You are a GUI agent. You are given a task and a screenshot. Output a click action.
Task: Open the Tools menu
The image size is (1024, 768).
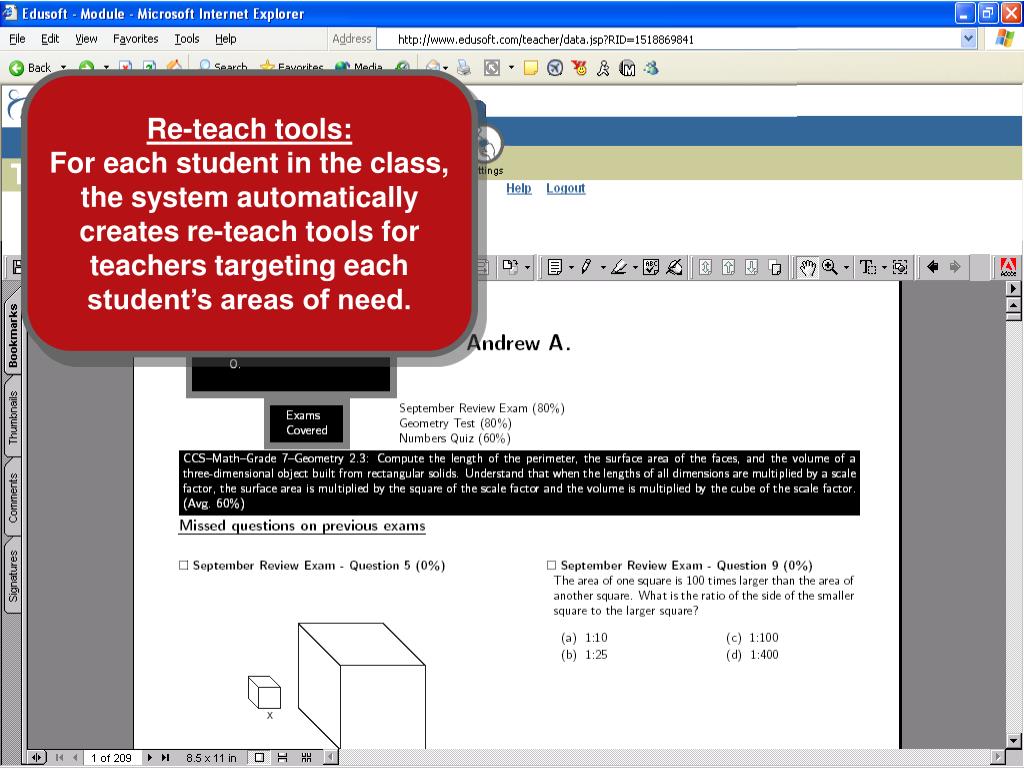187,39
